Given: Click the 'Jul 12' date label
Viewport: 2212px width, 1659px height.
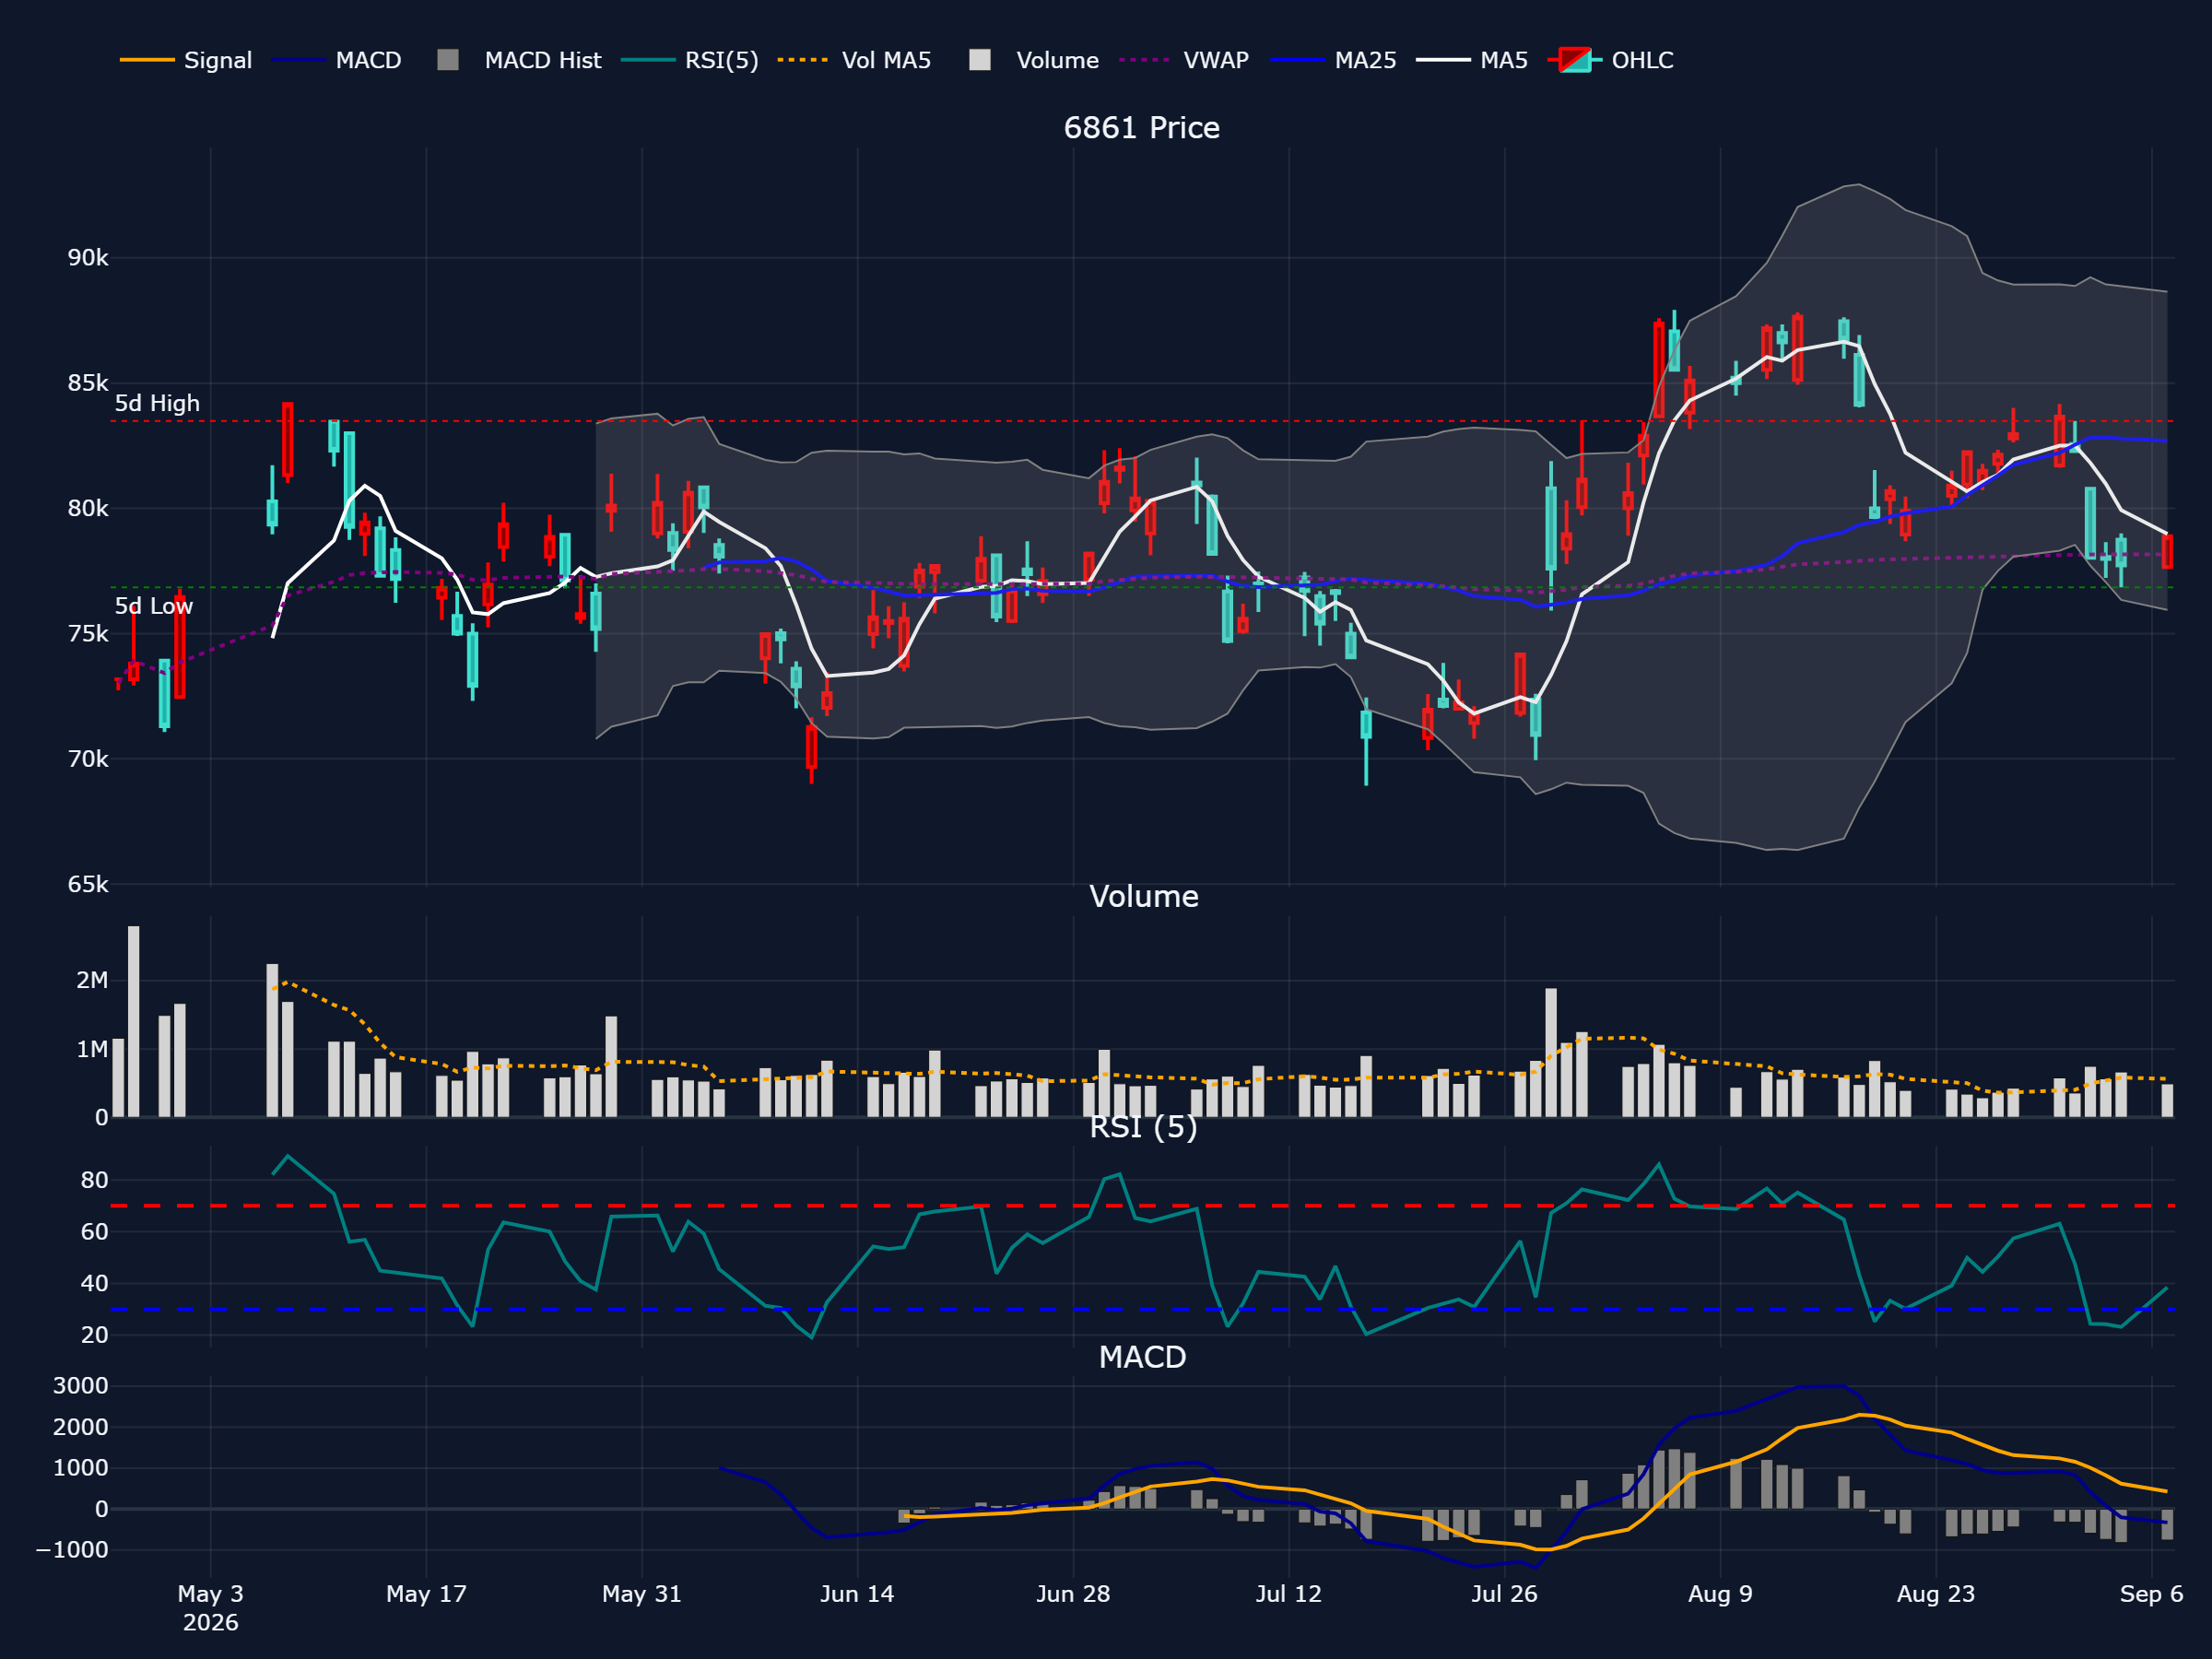Looking at the screenshot, I should point(1289,1594).
